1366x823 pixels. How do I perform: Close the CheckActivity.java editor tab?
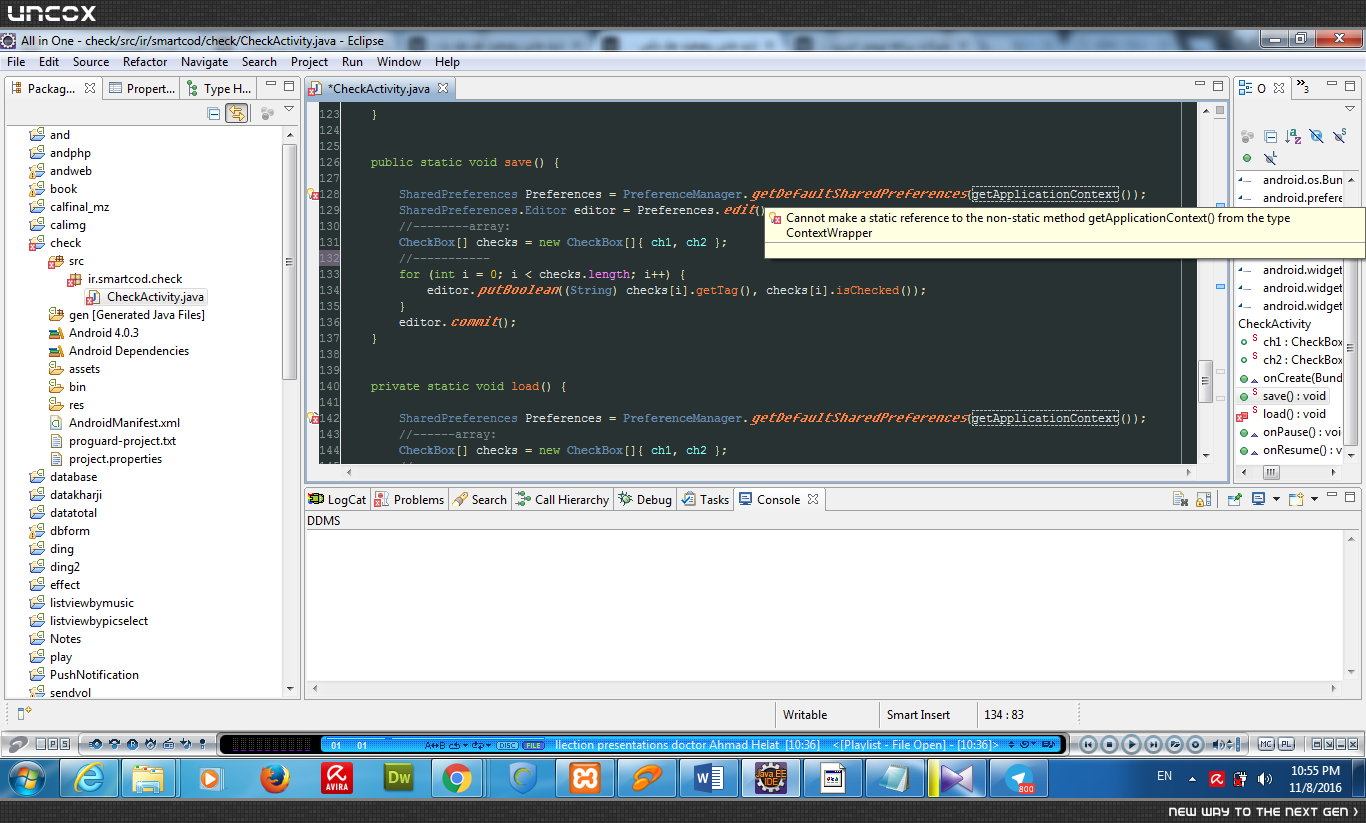443,88
